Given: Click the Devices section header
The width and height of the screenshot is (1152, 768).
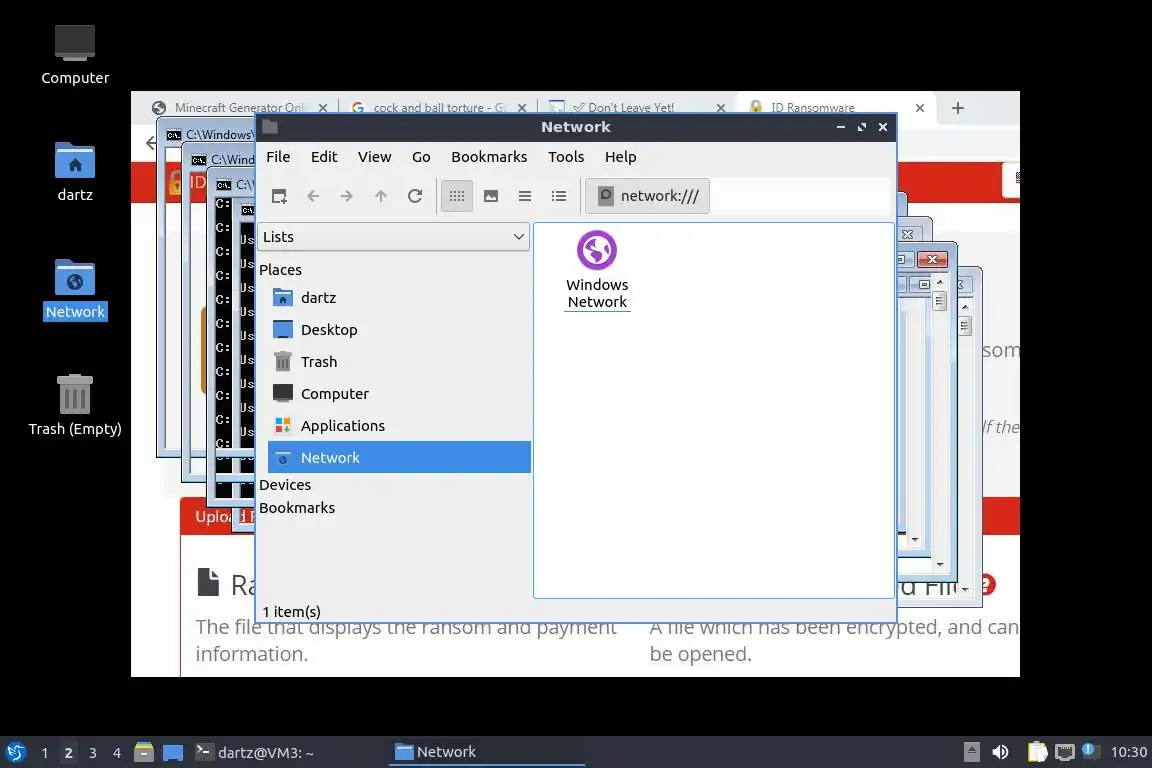Looking at the screenshot, I should [285, 485].
